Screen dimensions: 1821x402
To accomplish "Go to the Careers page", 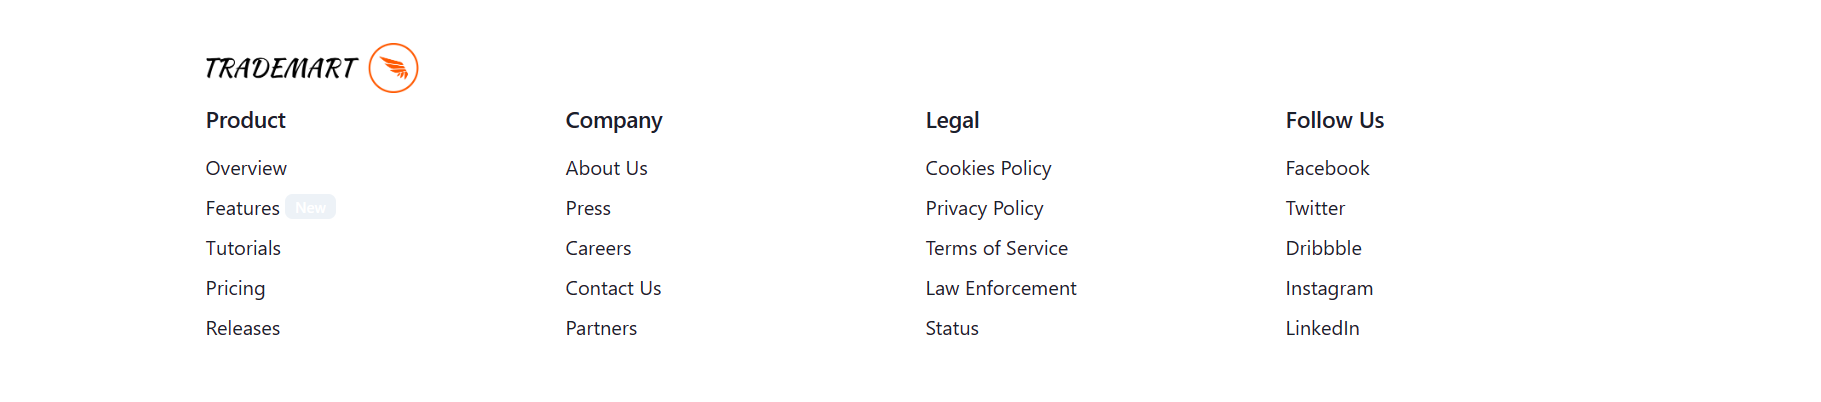I will tap(598, 248).
